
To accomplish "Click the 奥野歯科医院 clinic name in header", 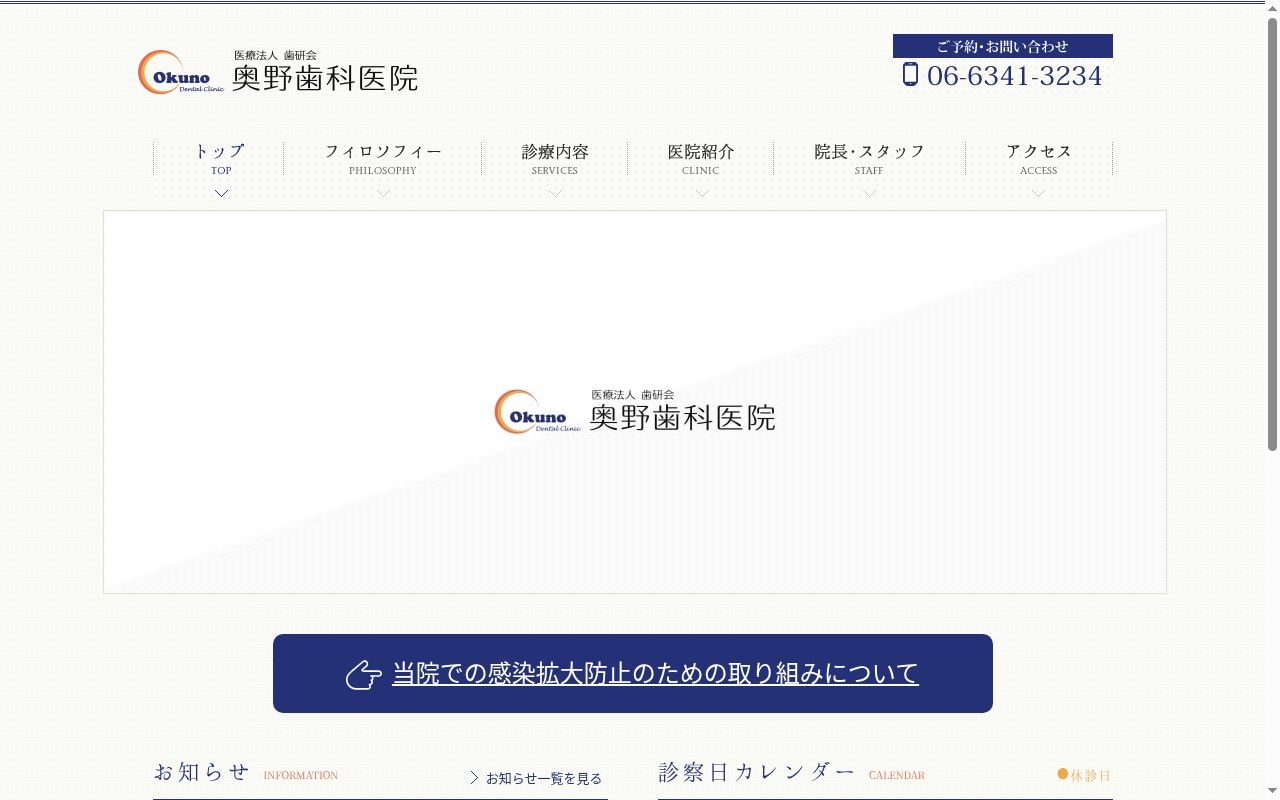I will point(325,79).
